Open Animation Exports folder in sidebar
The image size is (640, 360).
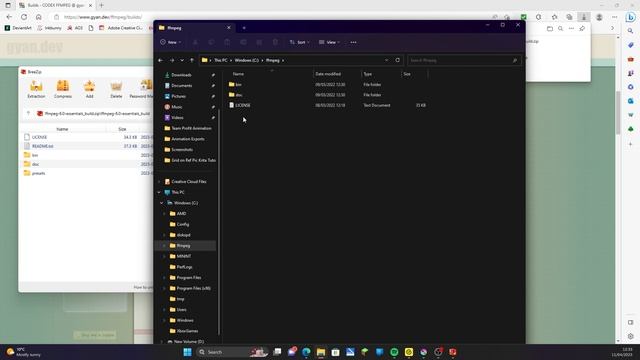(x=188, y=139)
